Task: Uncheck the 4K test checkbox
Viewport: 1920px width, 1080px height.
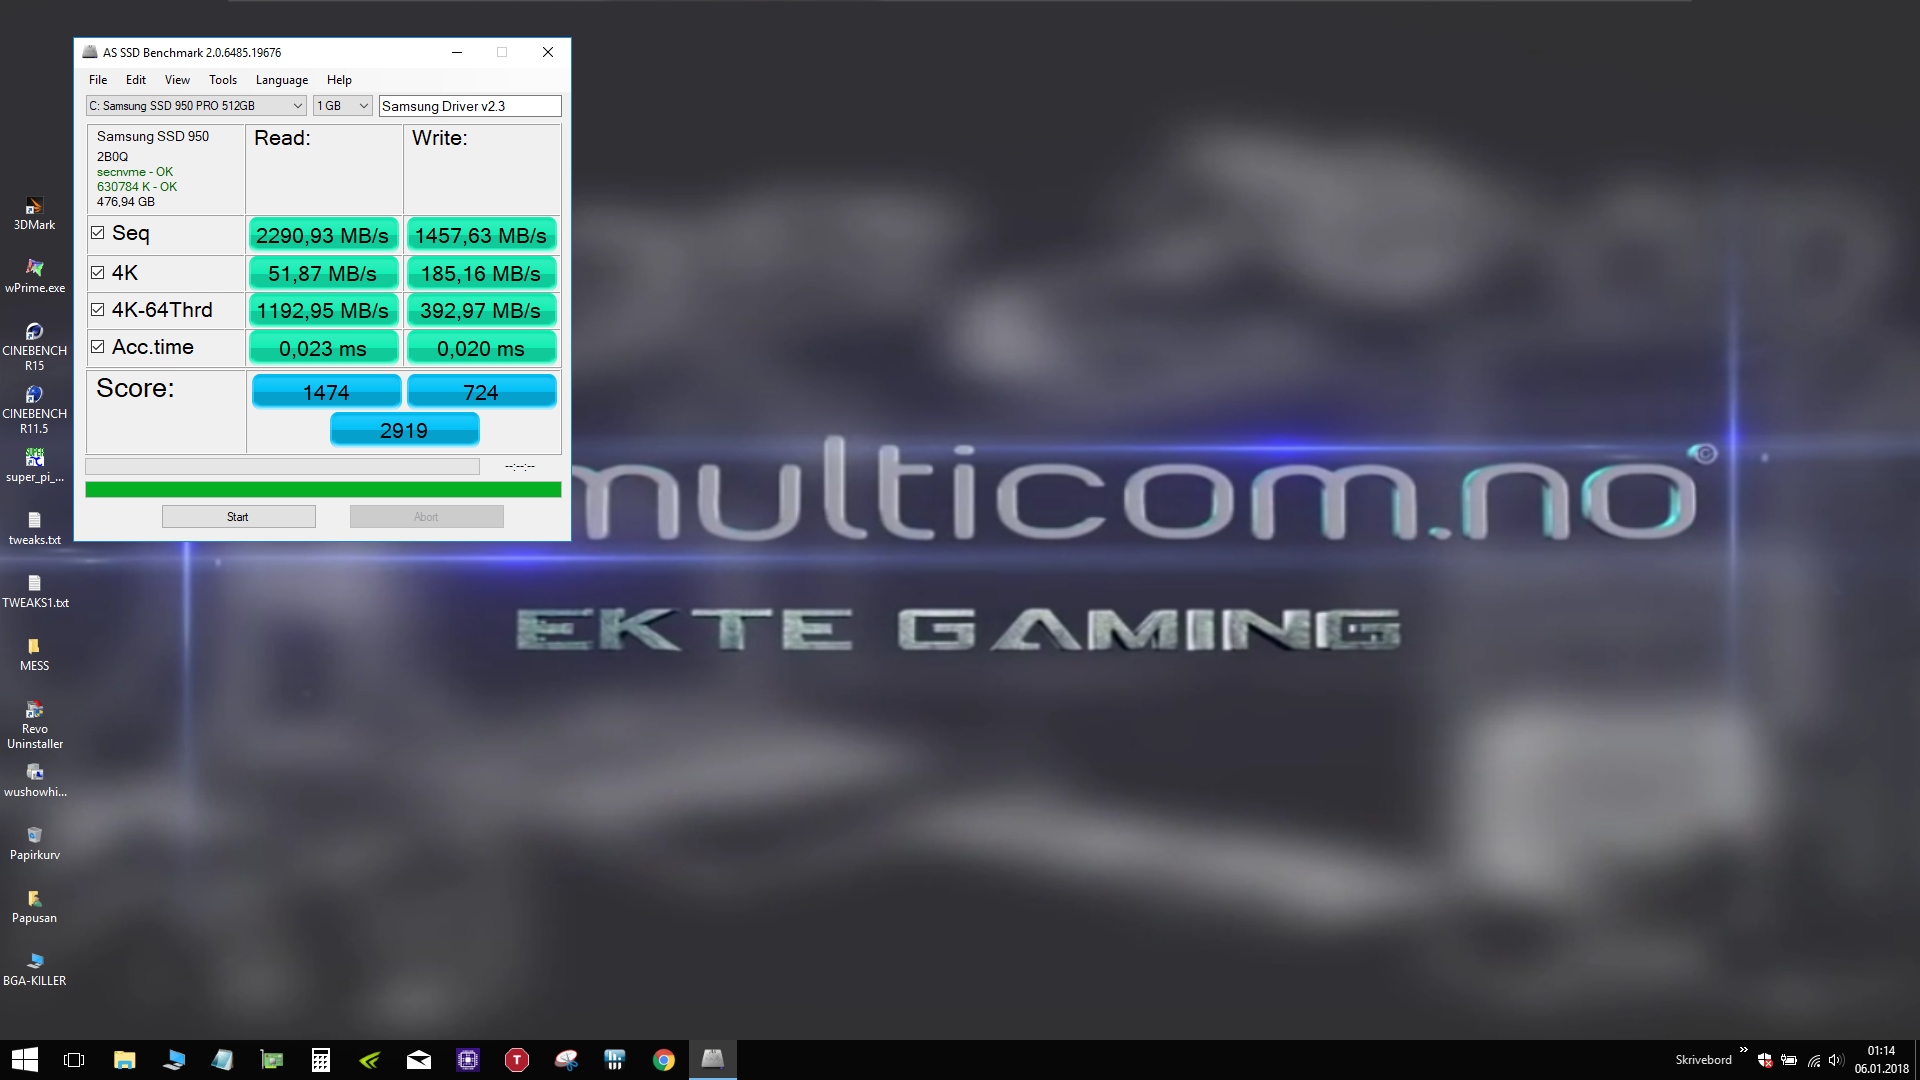Action: coord(98,272)
